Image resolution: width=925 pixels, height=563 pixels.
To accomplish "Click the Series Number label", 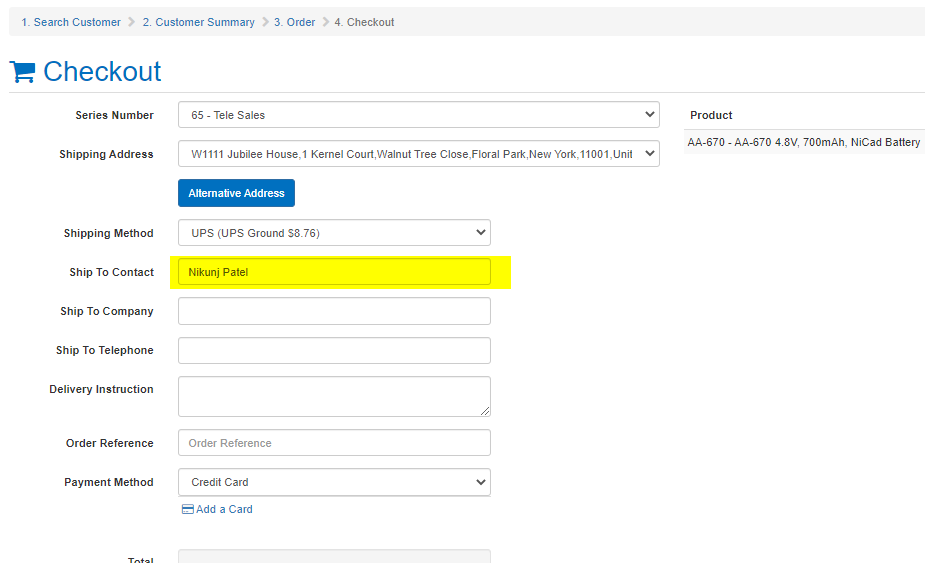I will point(114,115).
